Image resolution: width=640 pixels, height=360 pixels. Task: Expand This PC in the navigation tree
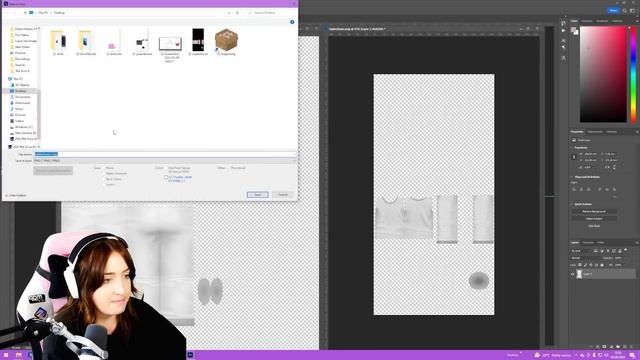coord(6,79)
